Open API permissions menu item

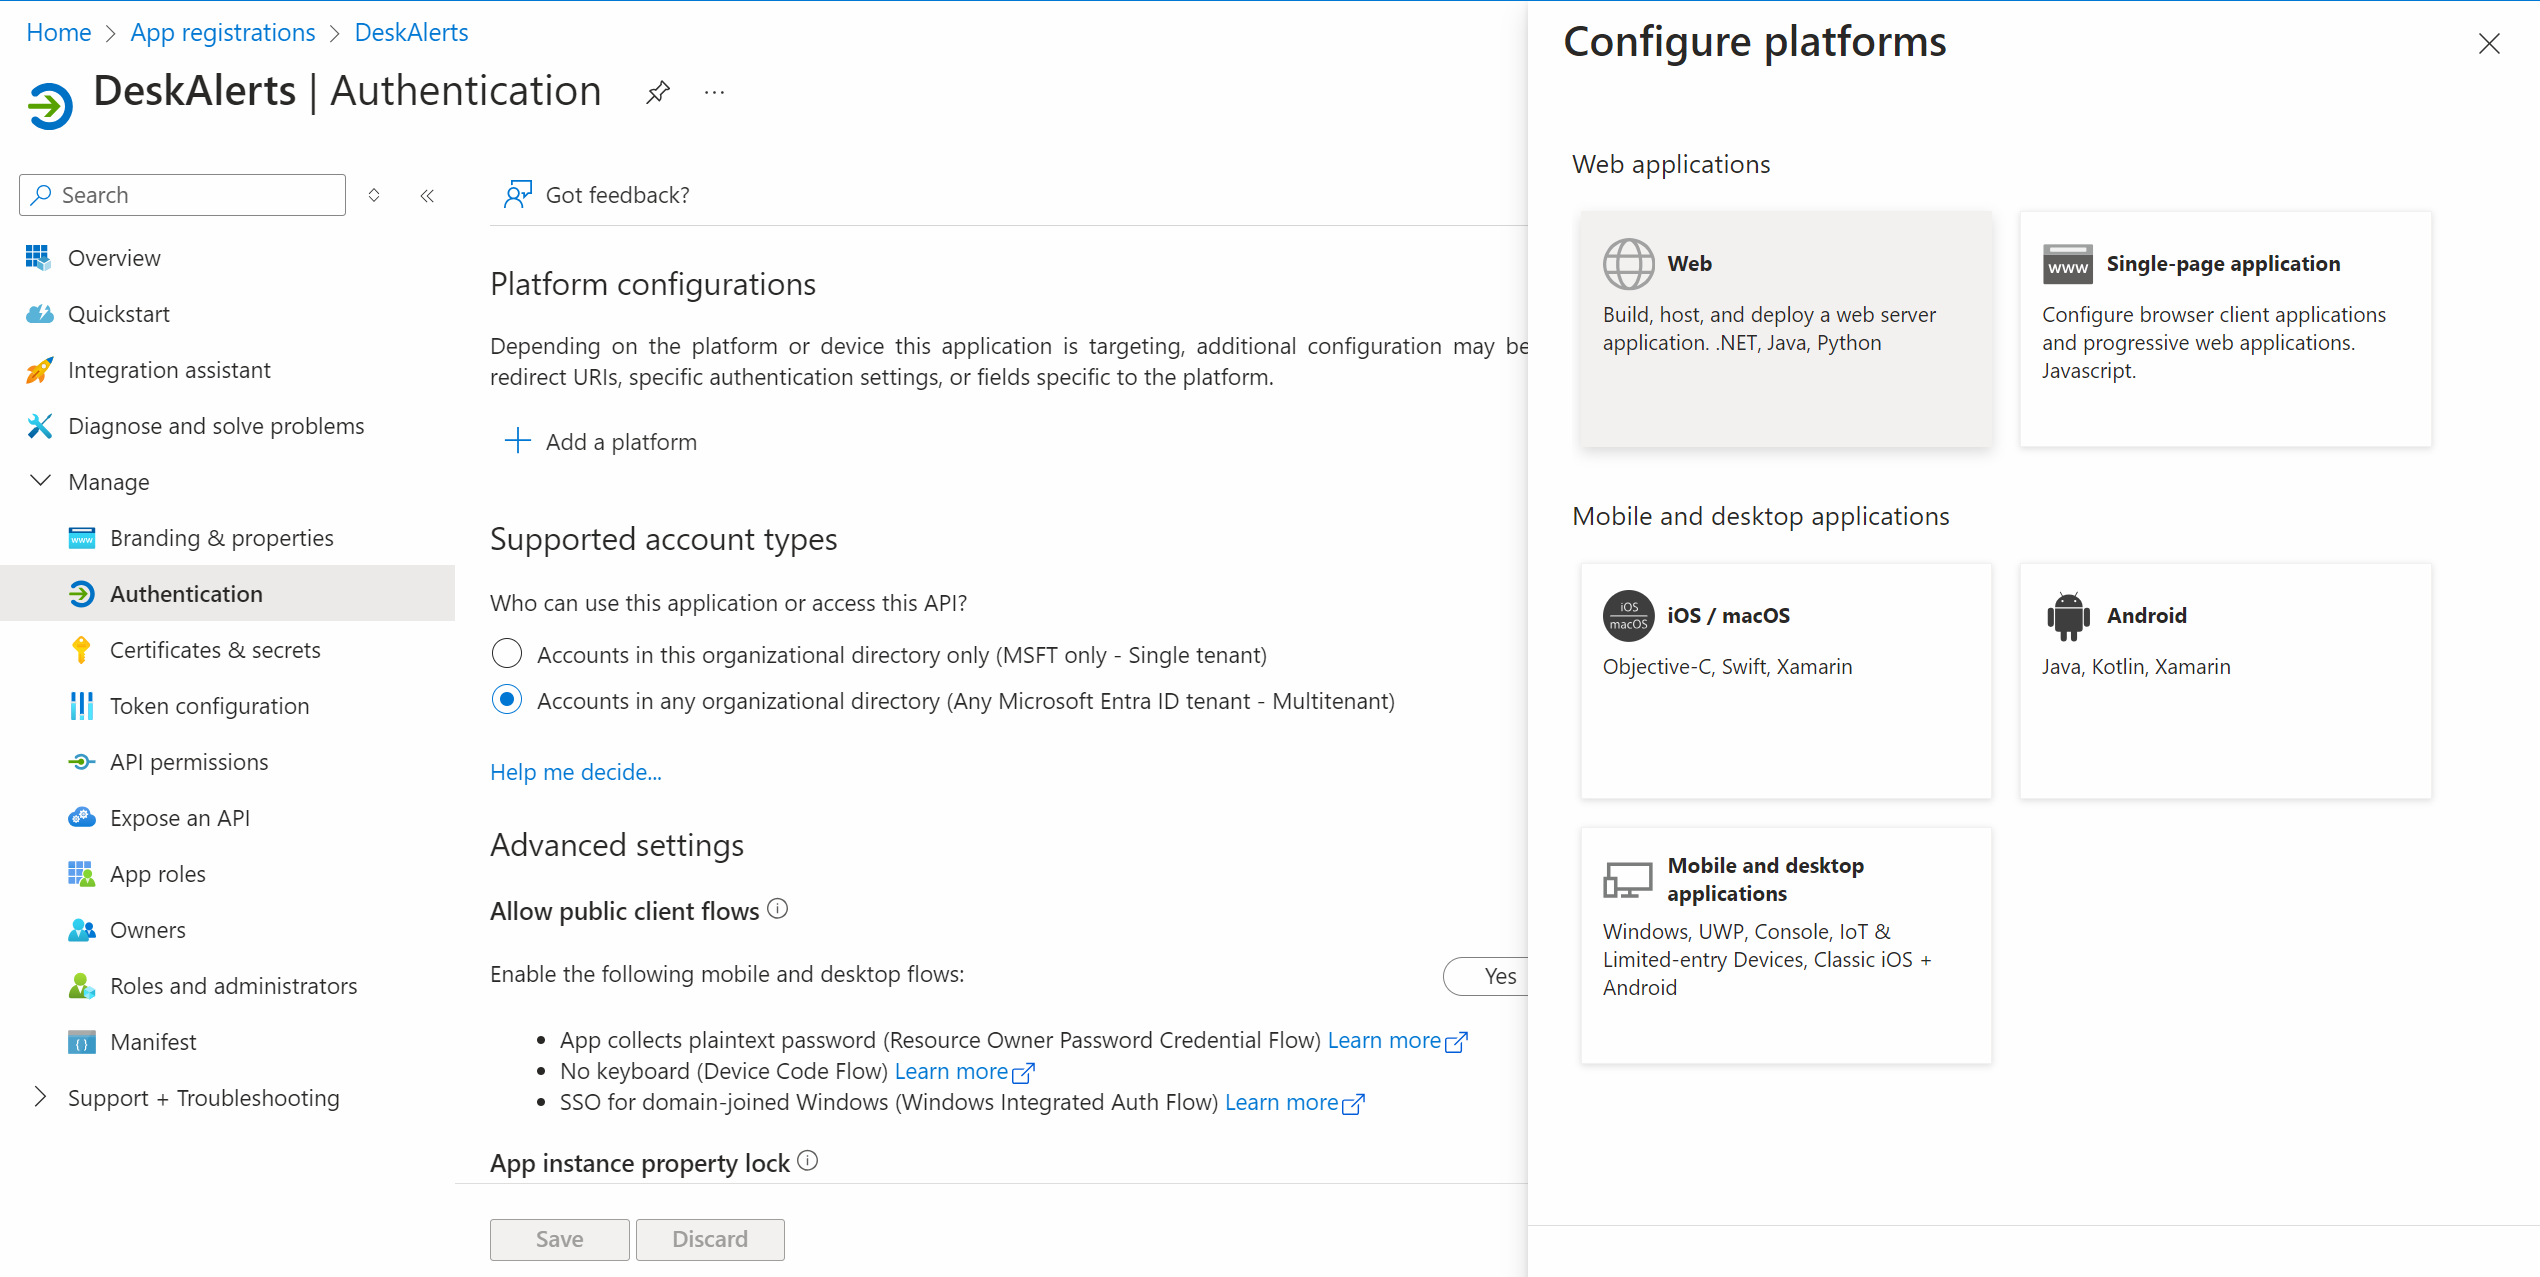[189, 762]
